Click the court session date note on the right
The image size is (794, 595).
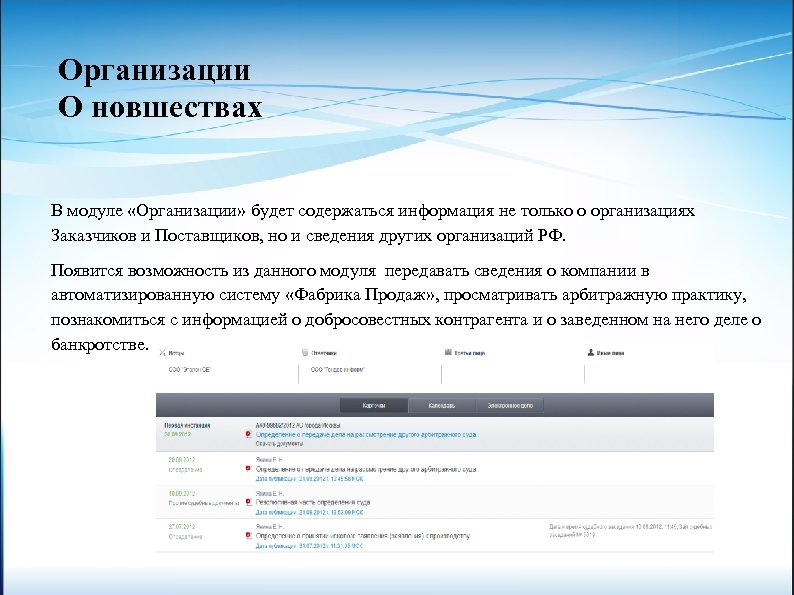(630, 531)
